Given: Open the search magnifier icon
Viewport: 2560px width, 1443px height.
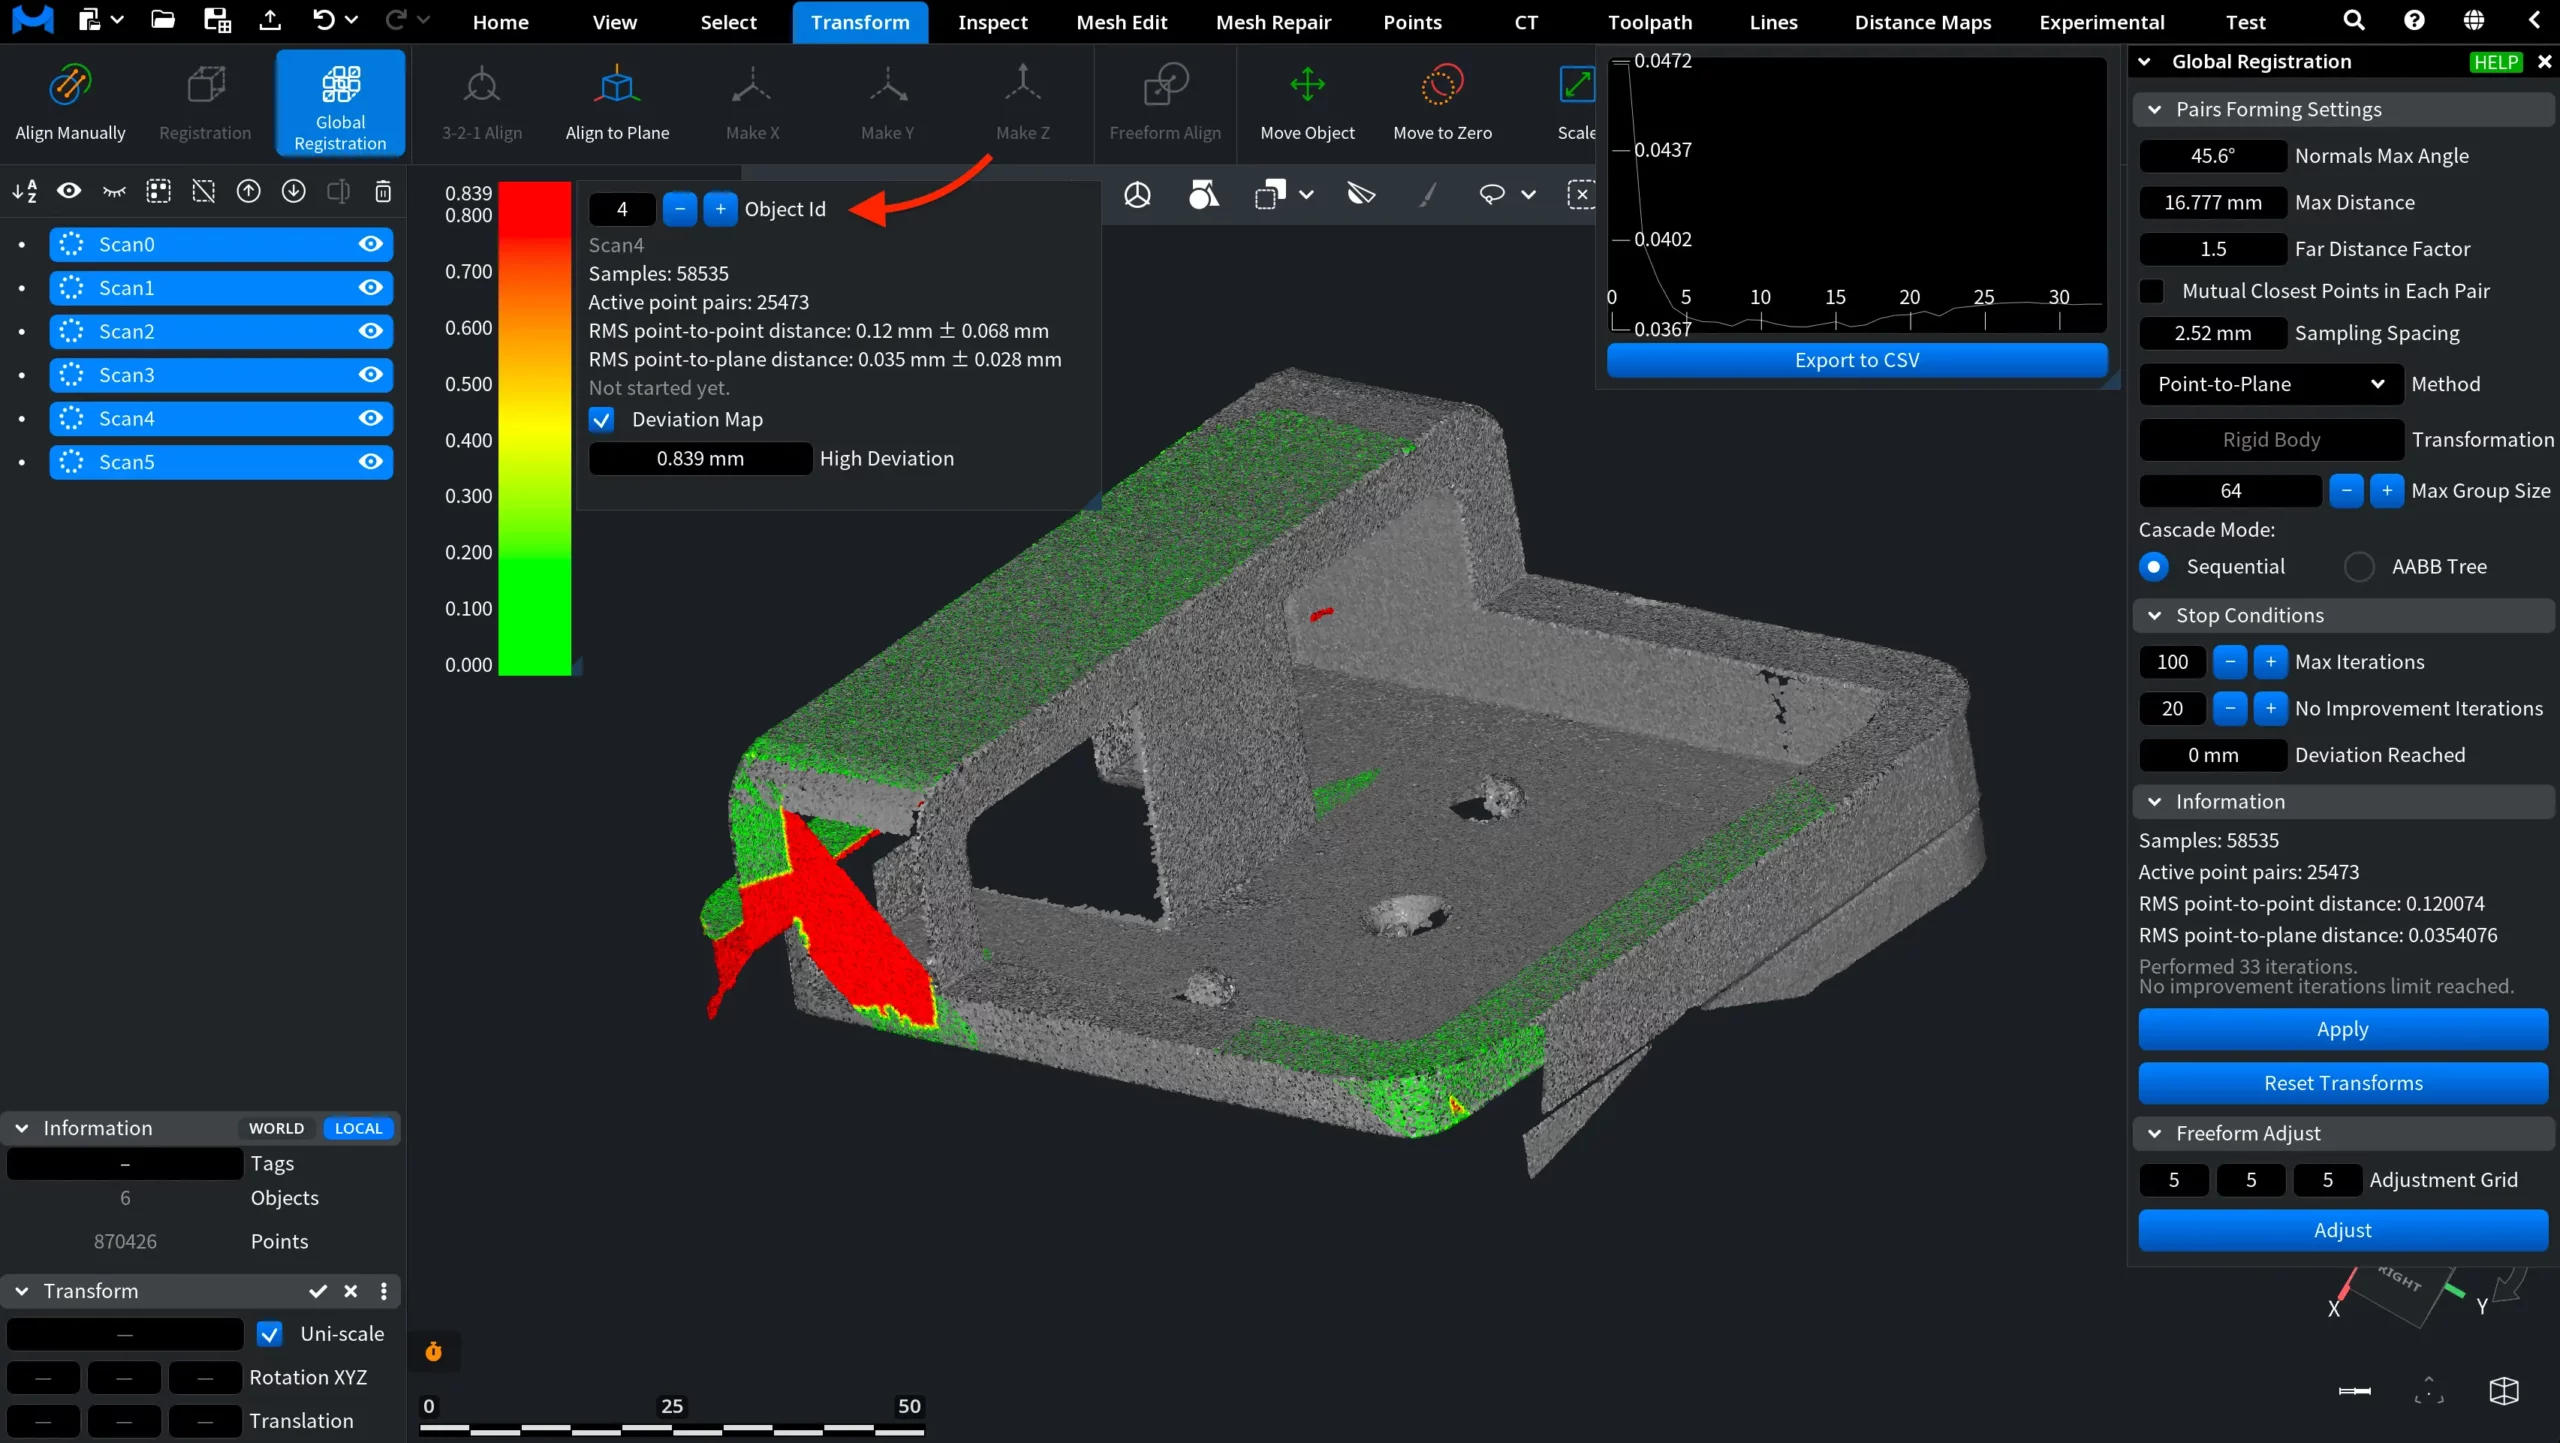Looking at the screenshot, I should 2354,20.
